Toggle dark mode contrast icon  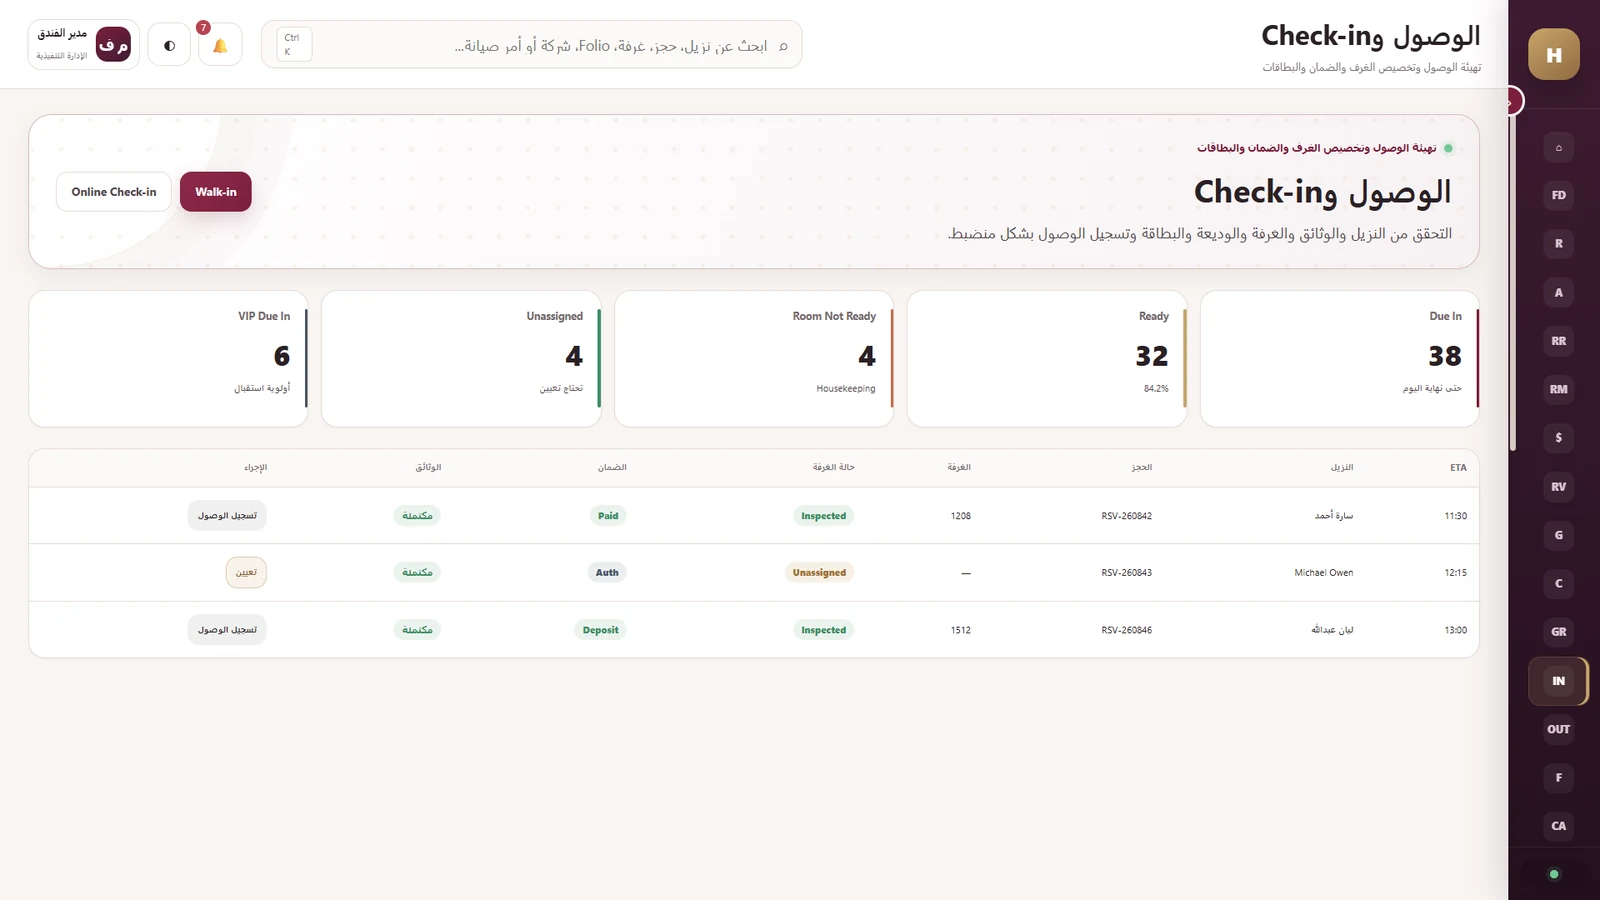pos(169,45)
